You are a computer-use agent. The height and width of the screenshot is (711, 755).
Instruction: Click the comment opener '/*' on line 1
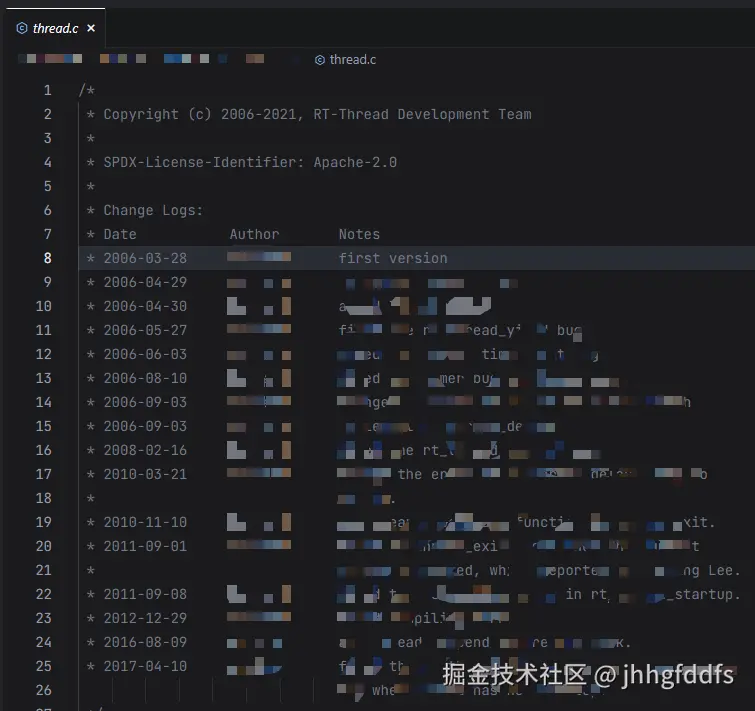point(87,90)
